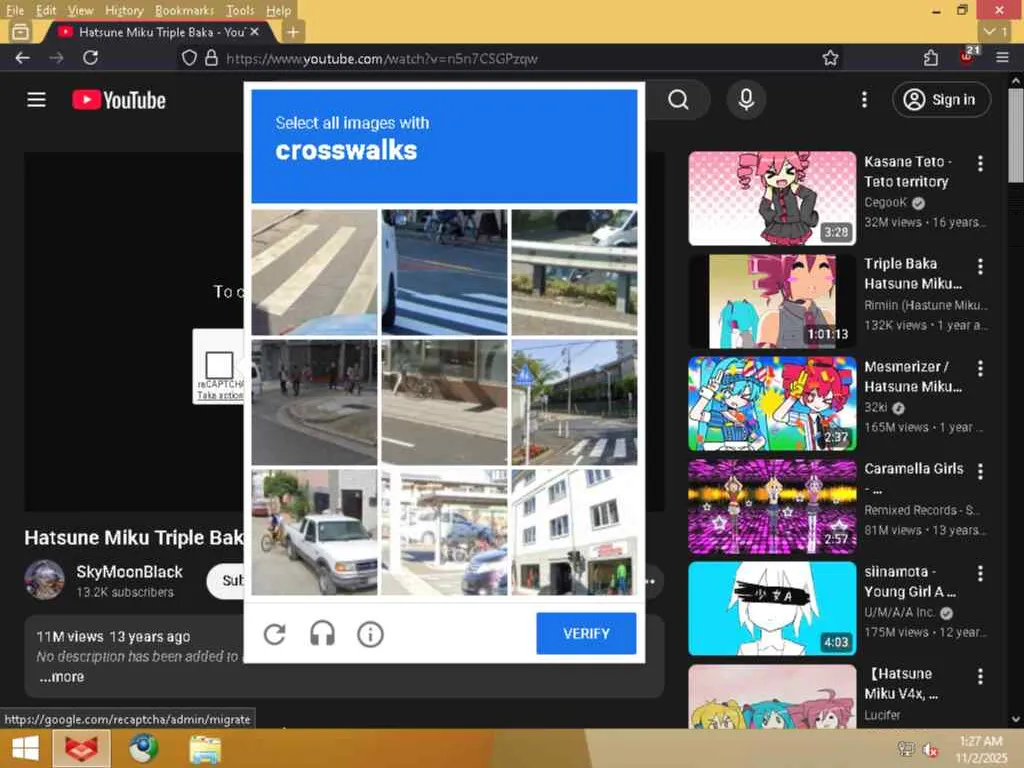Open options for Triple Baka video
Screen dimensions: 1024x768
point(980,266)
